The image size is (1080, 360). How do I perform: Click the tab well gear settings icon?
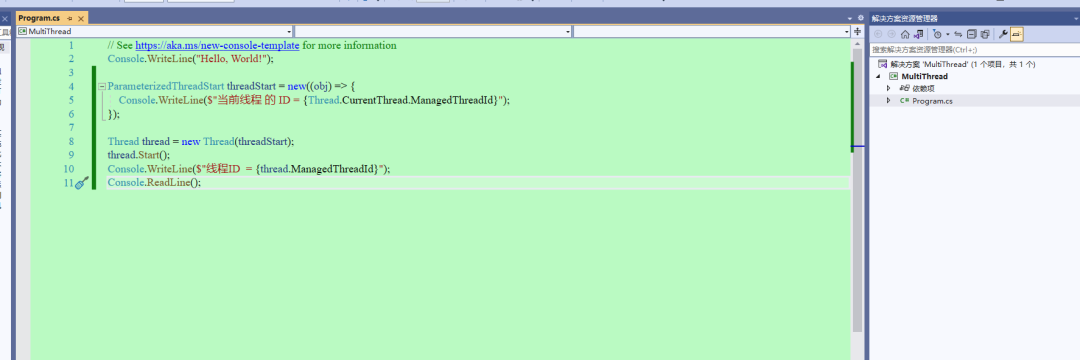coord(860,18)
